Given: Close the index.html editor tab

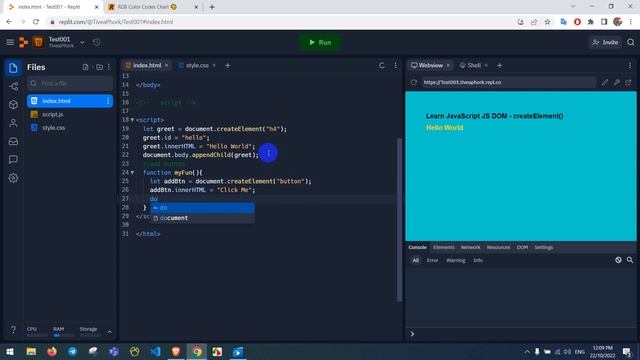Looking at the screenshot, I should [x=167, y=65].
